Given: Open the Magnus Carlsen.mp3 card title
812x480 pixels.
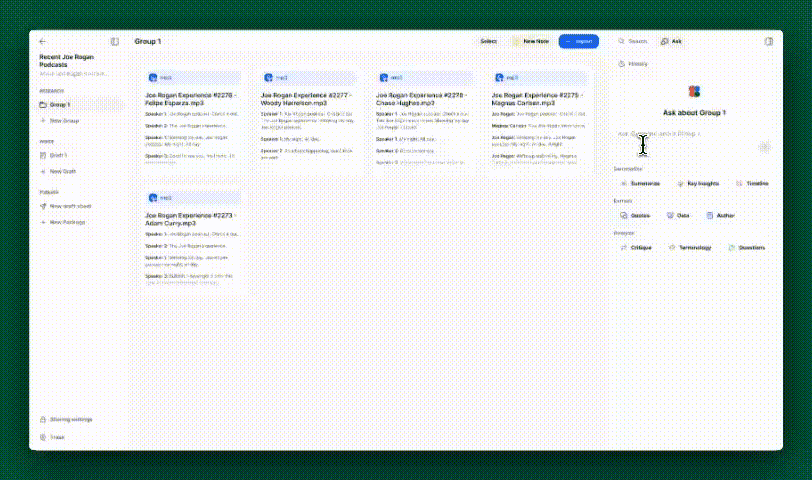Looking at the screenshot, I should click(537, 99).
